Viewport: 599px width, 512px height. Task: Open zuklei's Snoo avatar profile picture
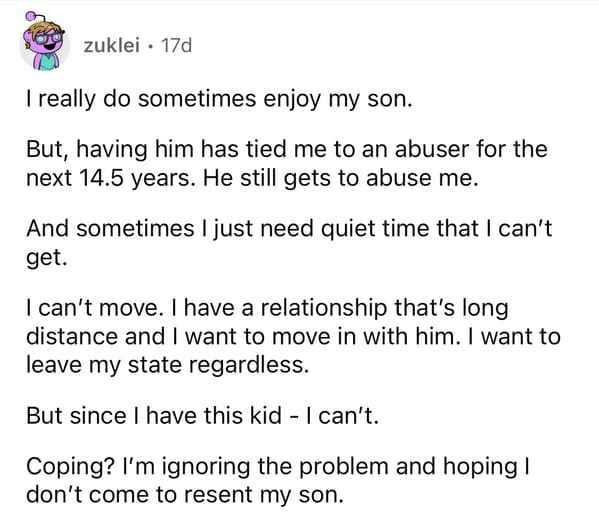pos(44,42)
